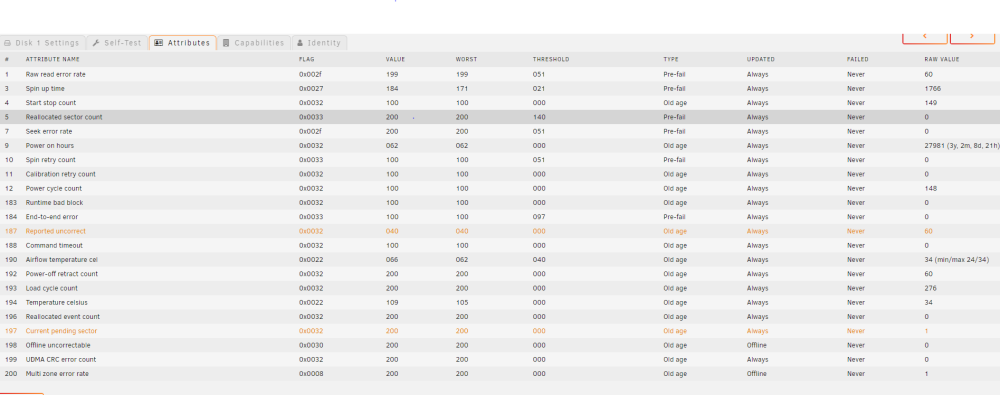
Task: Go to next disk with right arrow button
Action: [973, 37]
